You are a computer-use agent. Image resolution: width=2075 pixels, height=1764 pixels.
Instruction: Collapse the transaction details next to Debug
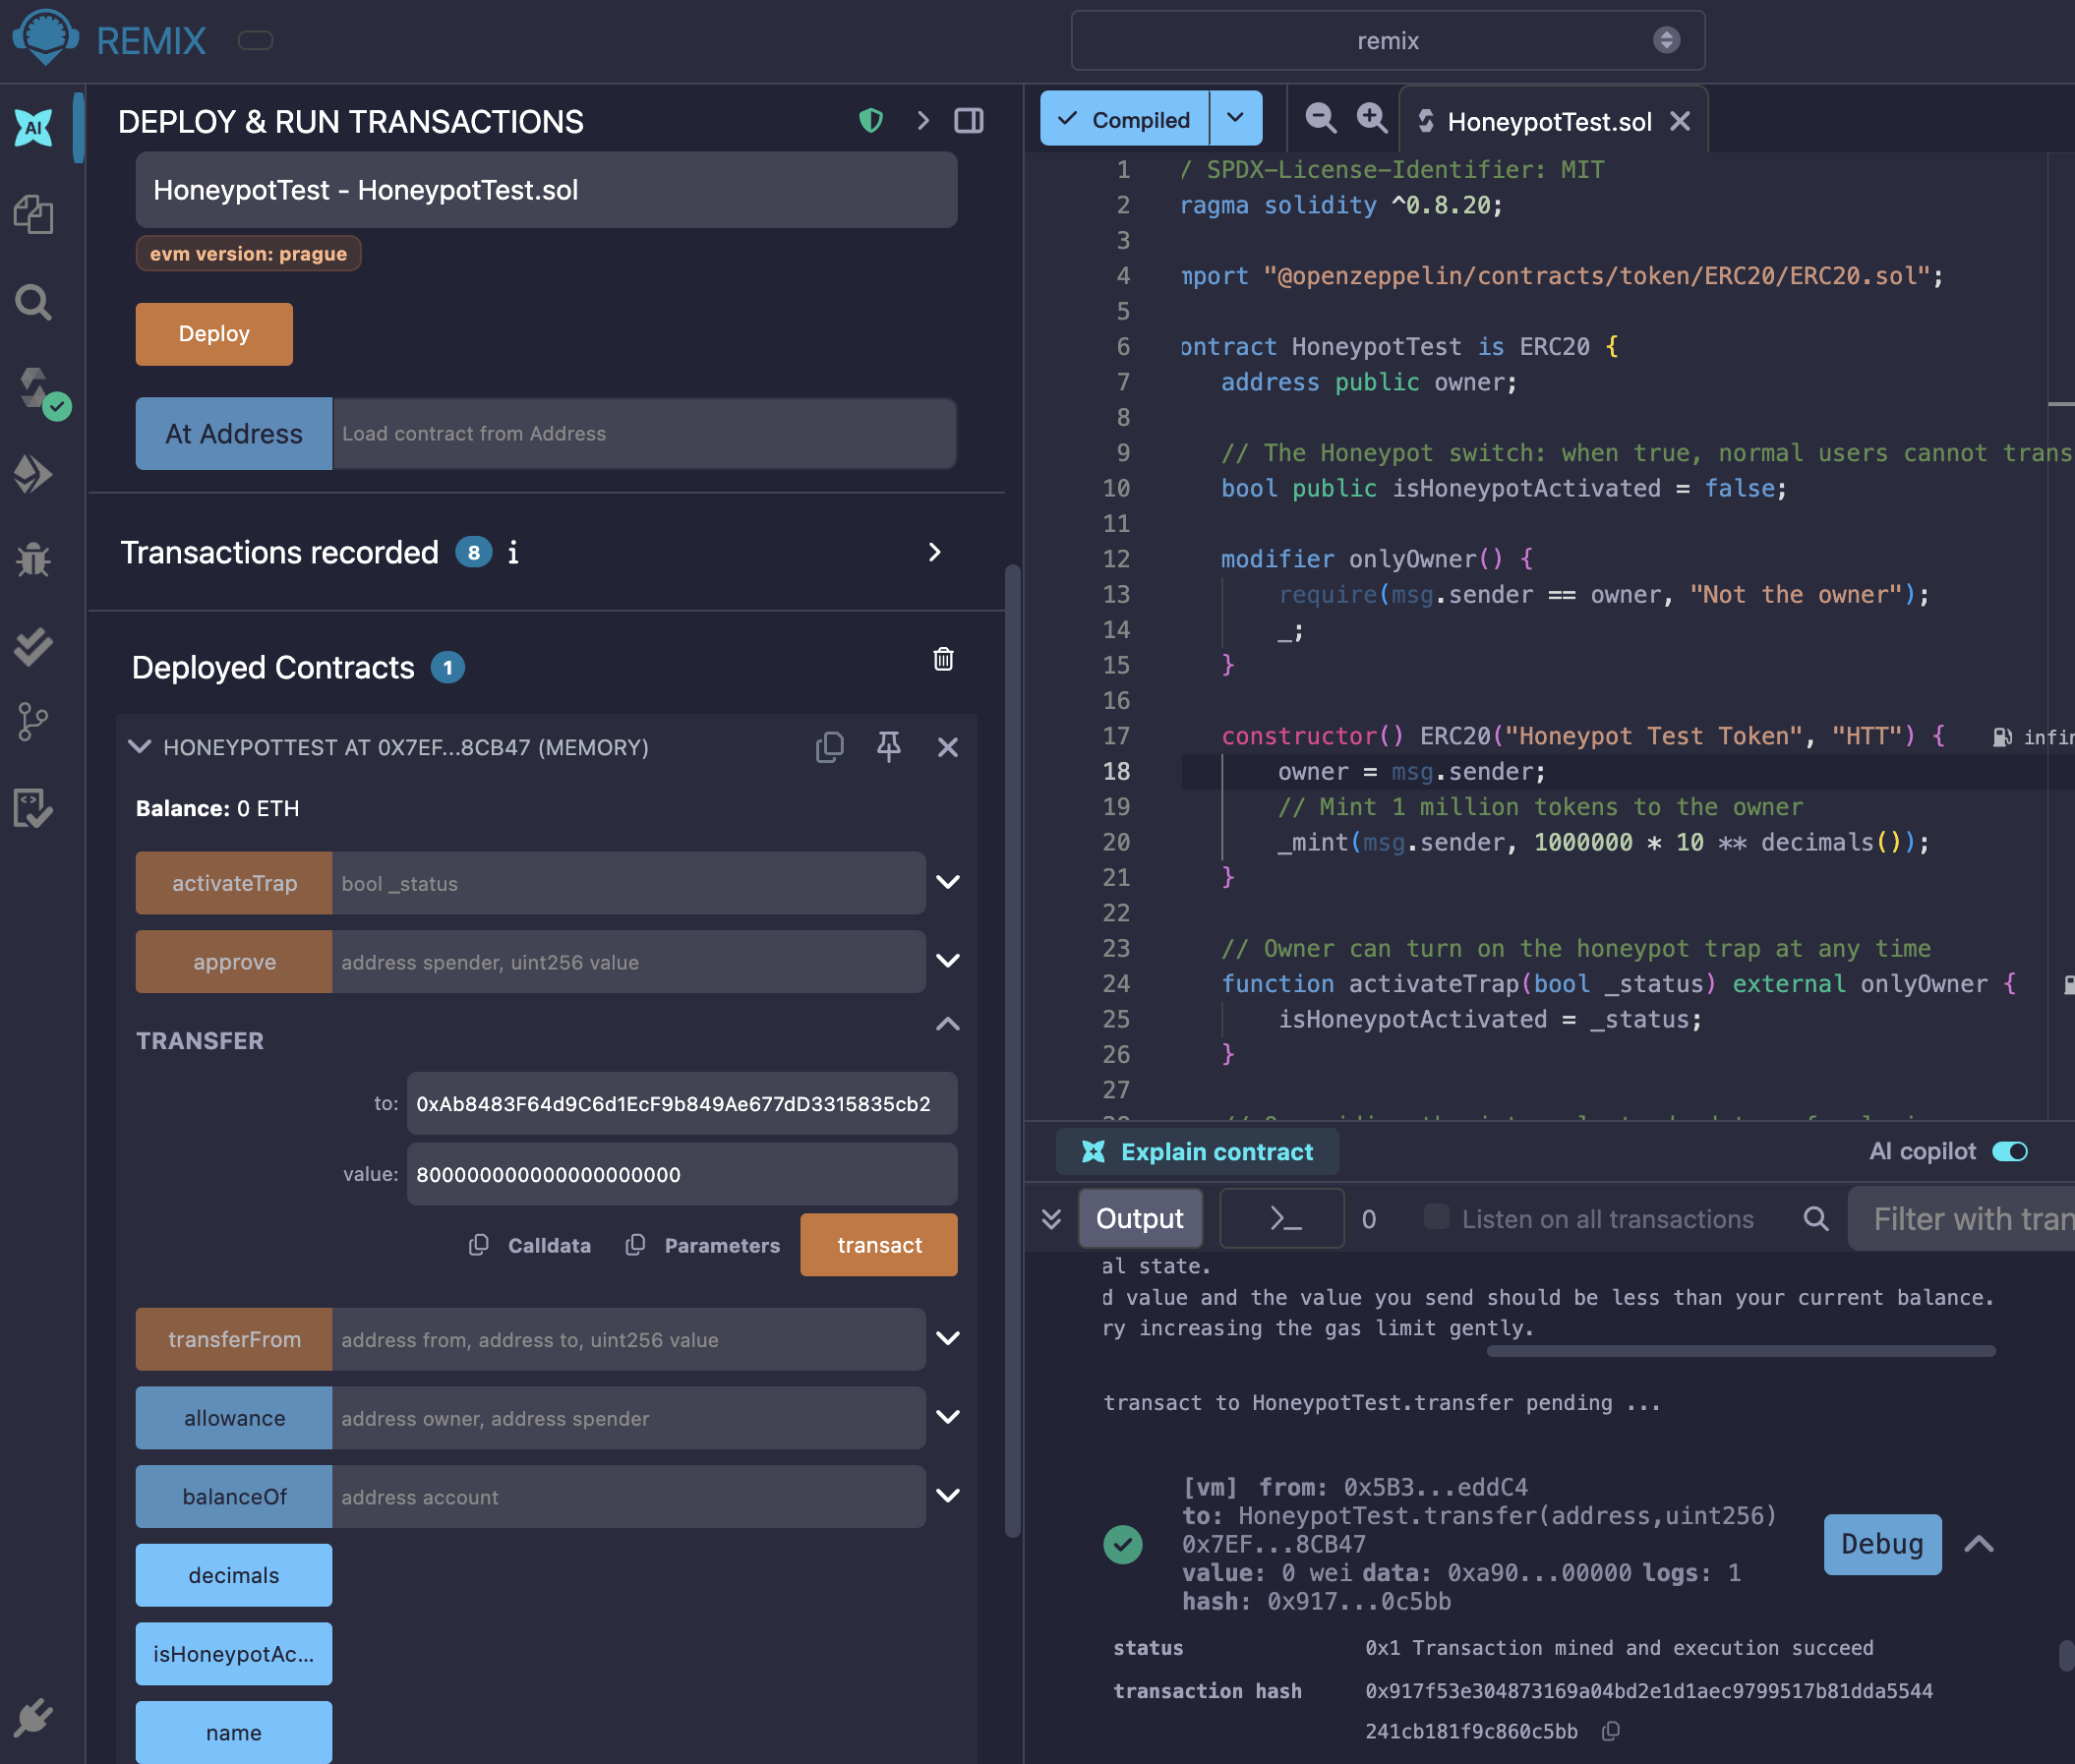click(1979, 1544)
